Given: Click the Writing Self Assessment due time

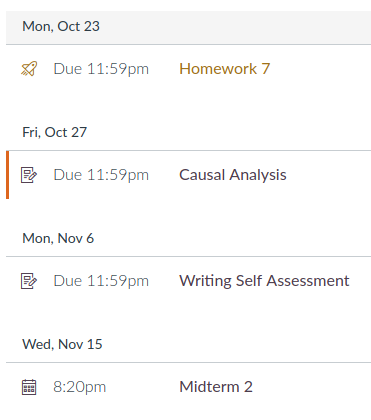Looking at the screenshot, I should click(x=101, y=281).
